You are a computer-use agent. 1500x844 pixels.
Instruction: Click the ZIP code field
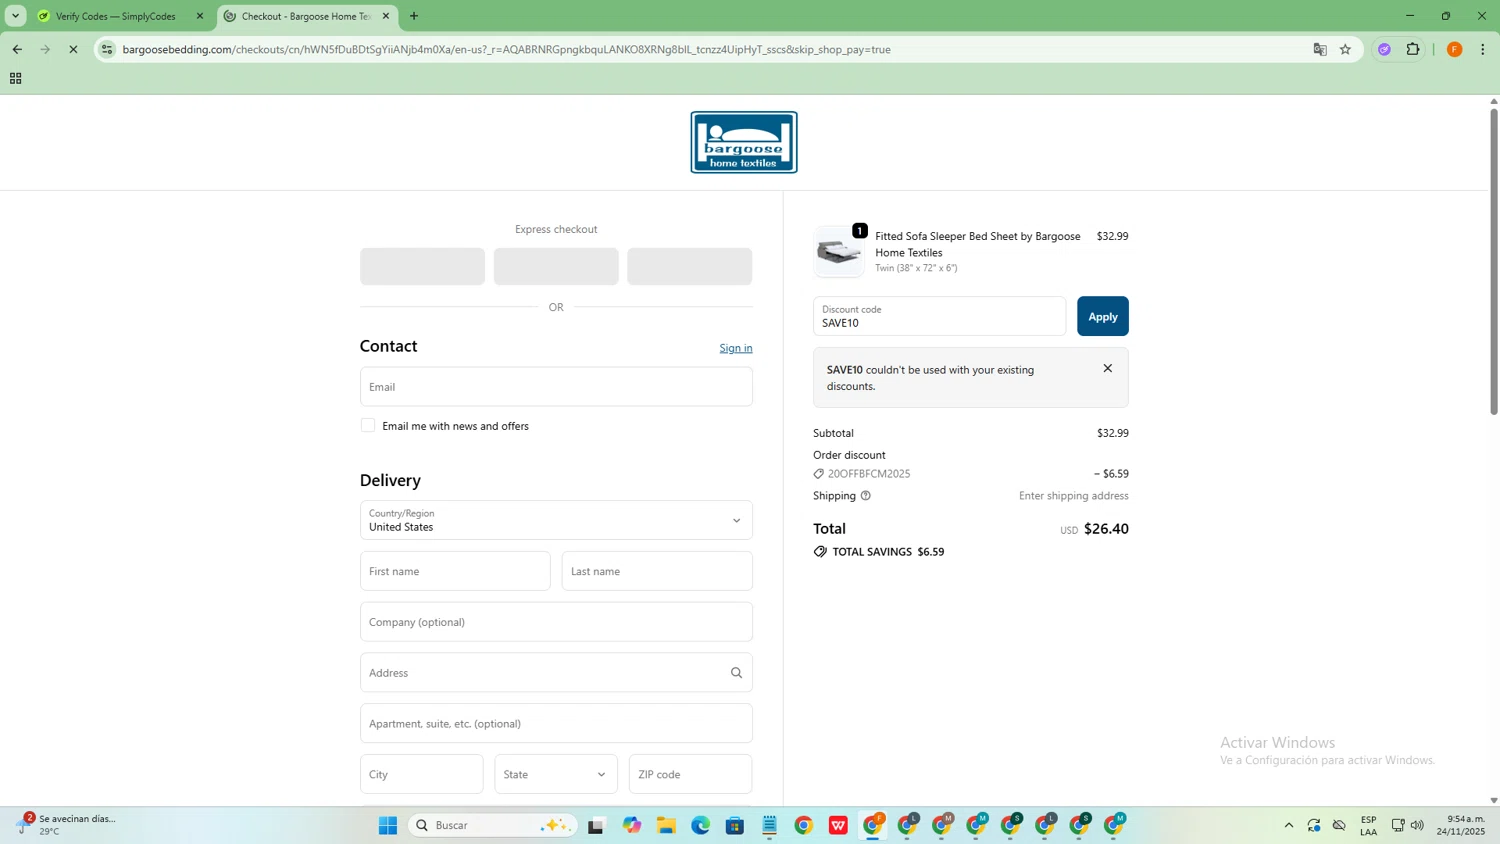tap(690, 774)
